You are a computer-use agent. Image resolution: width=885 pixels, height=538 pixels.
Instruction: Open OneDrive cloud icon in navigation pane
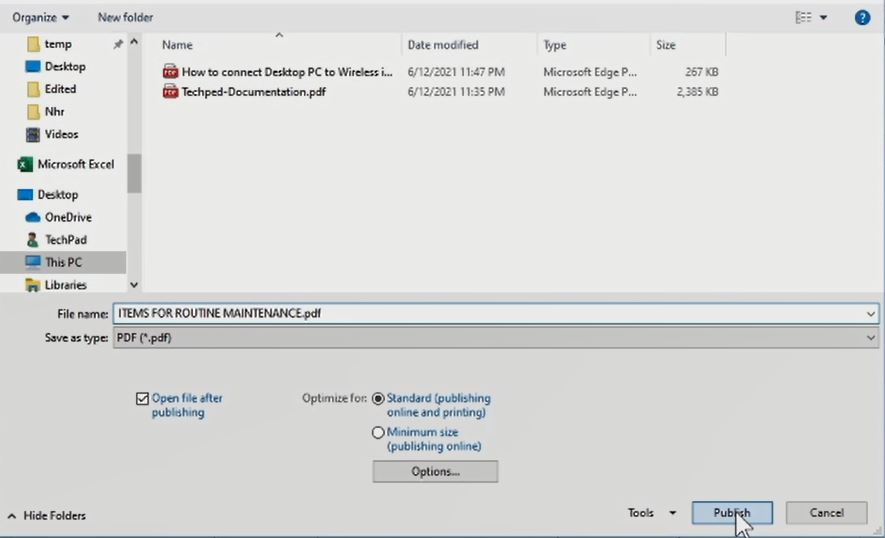32,217
